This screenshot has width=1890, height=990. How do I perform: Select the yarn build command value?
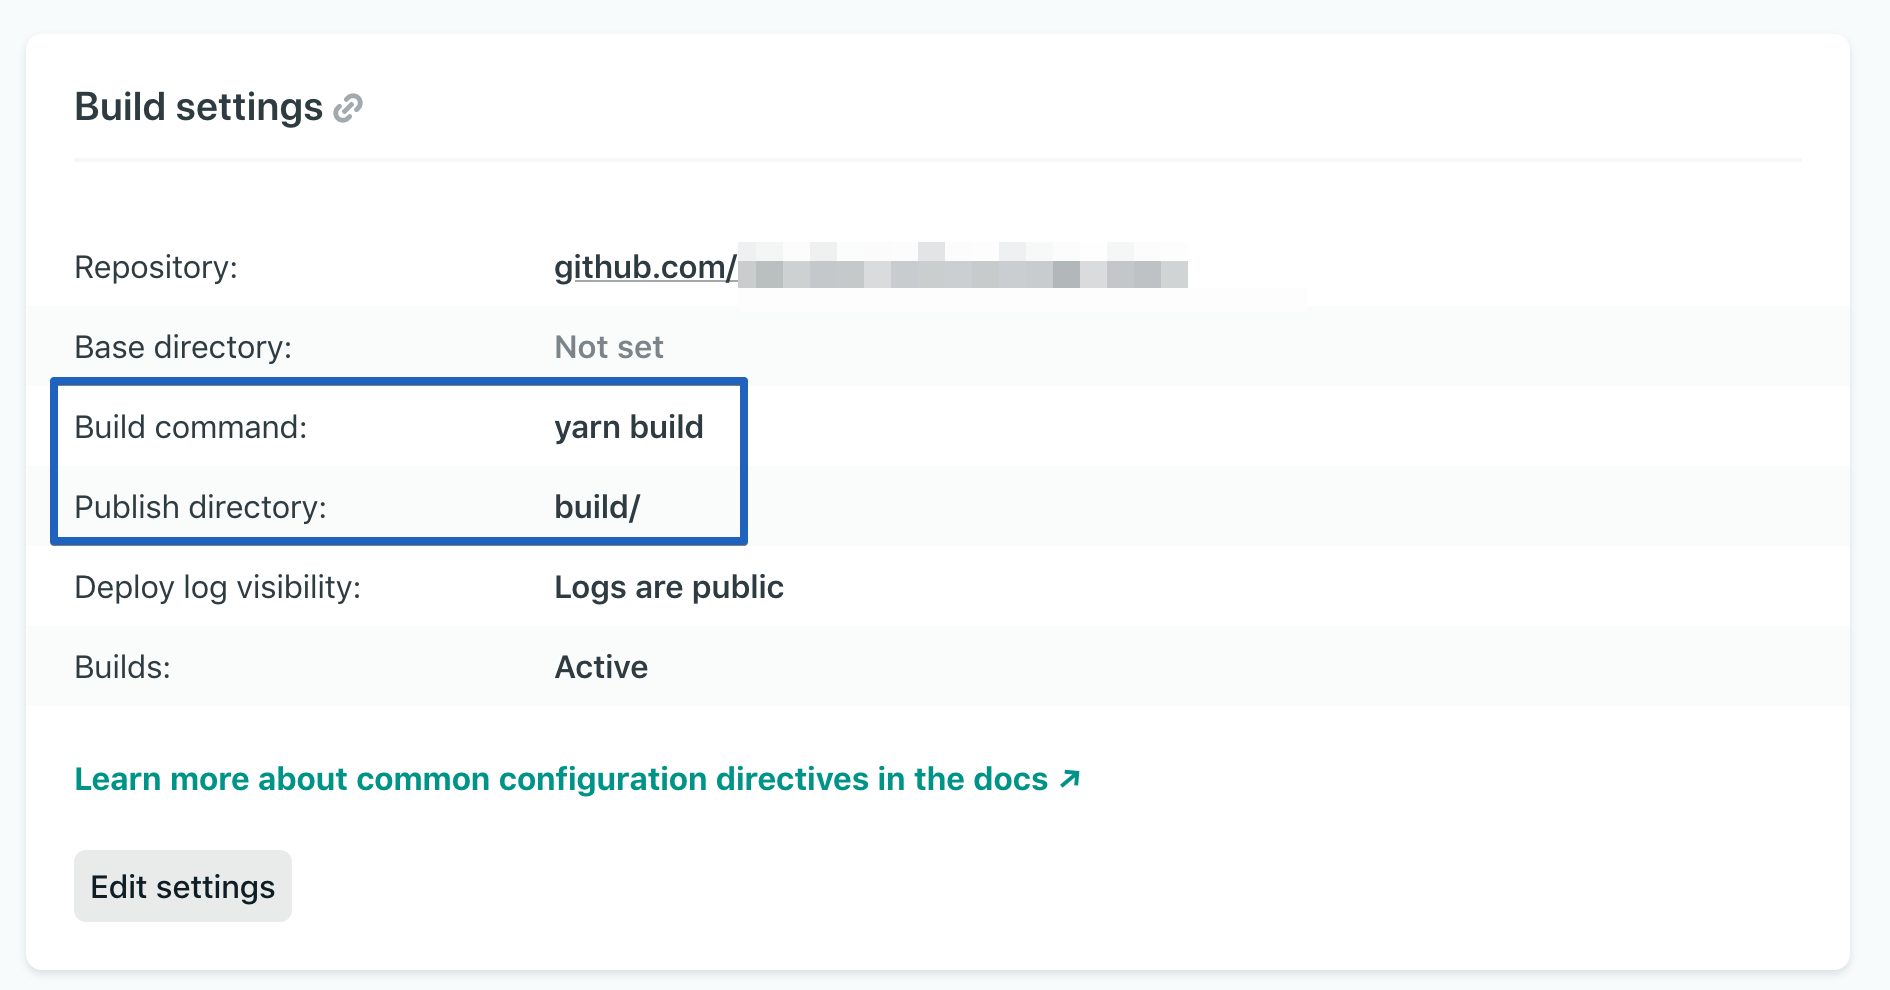pyautogui.click(x=629, y=427)
